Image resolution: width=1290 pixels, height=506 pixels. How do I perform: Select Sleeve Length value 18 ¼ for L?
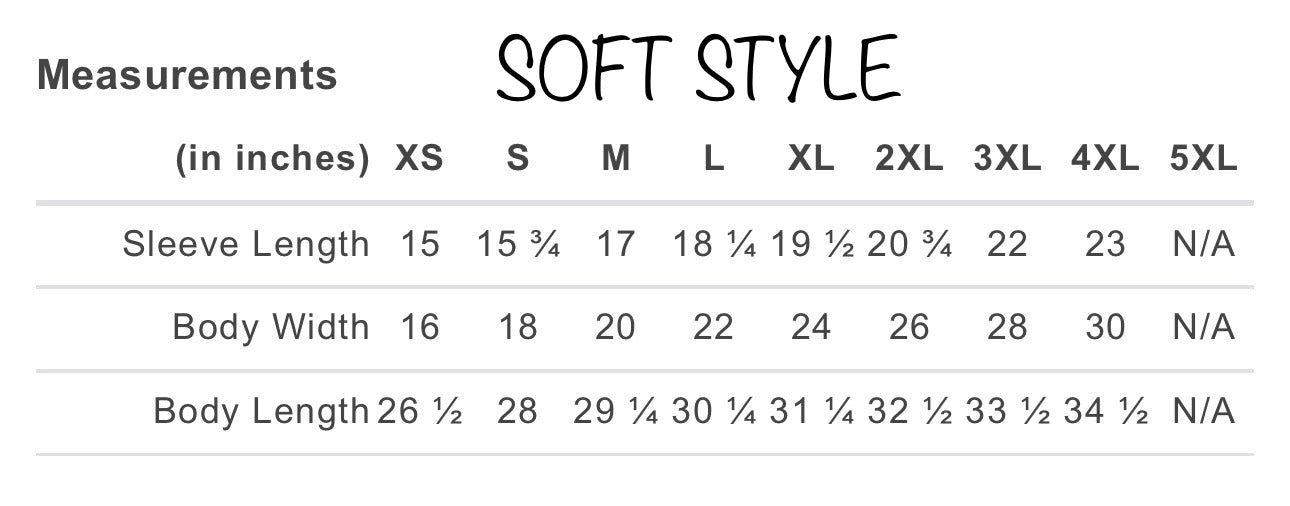[x=713, y=244]
